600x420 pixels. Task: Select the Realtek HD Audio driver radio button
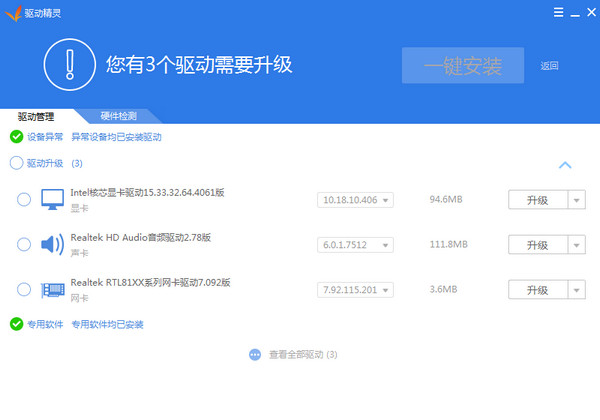pos(24,244)
